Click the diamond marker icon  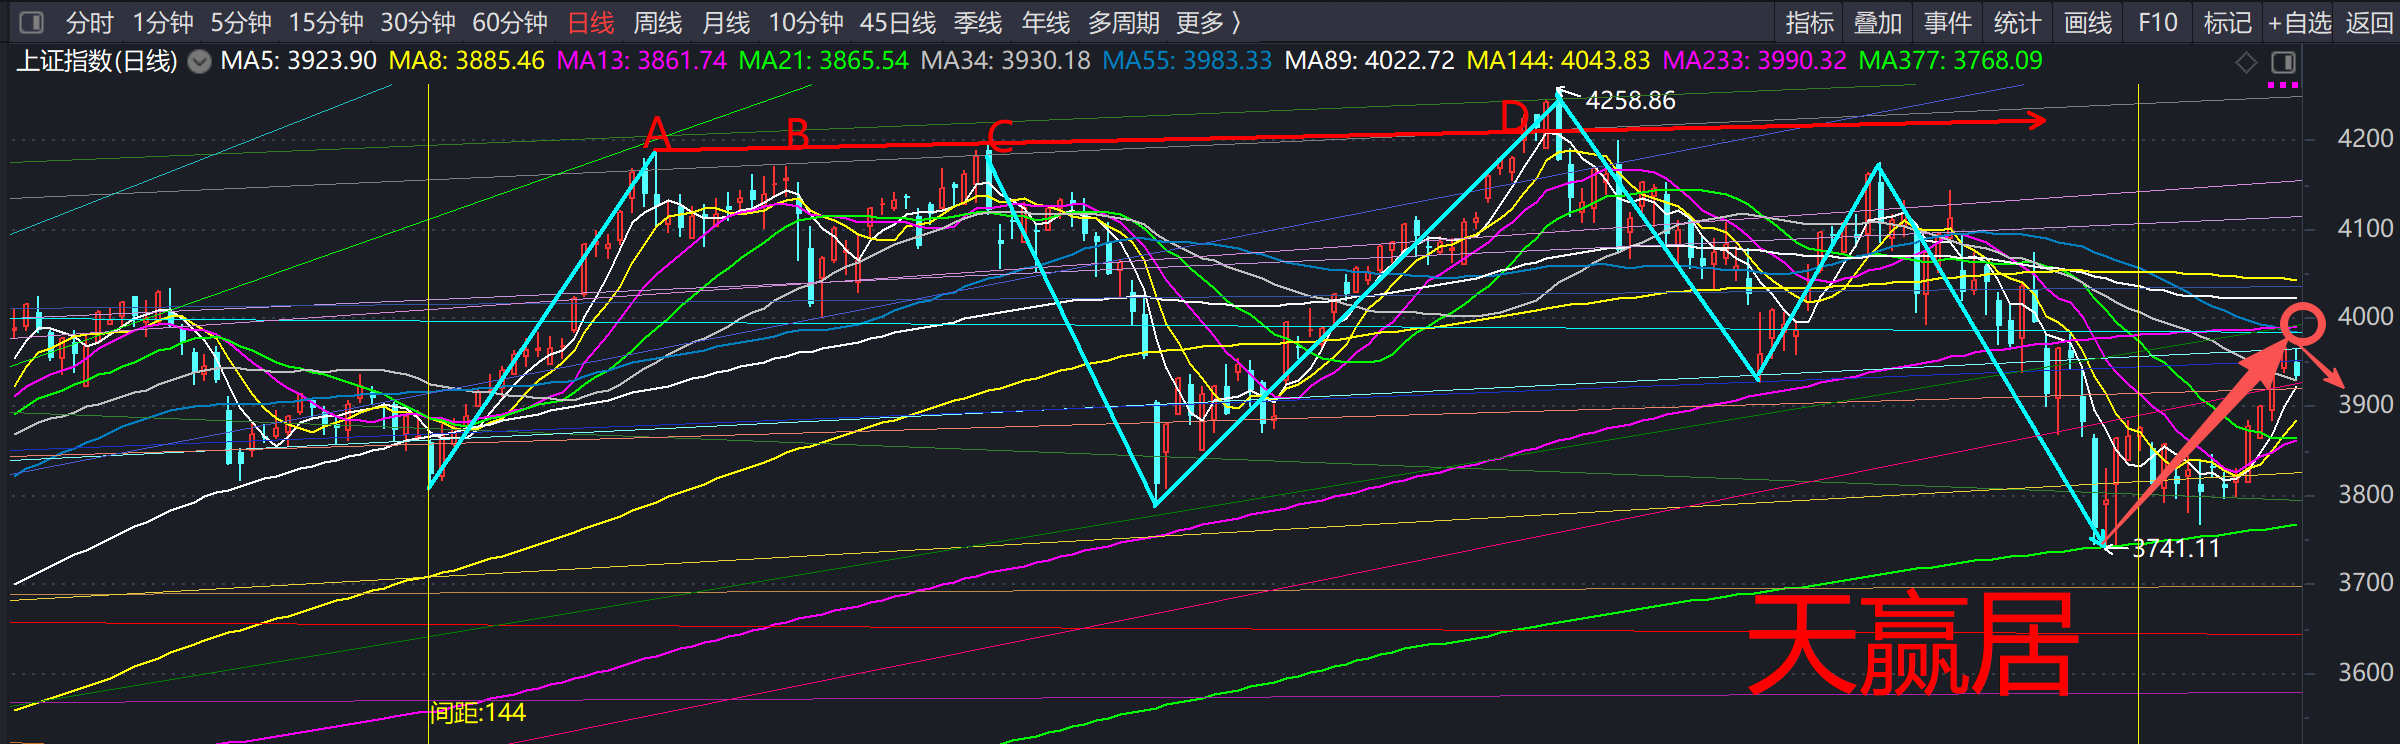click(x=2246, y=62)
